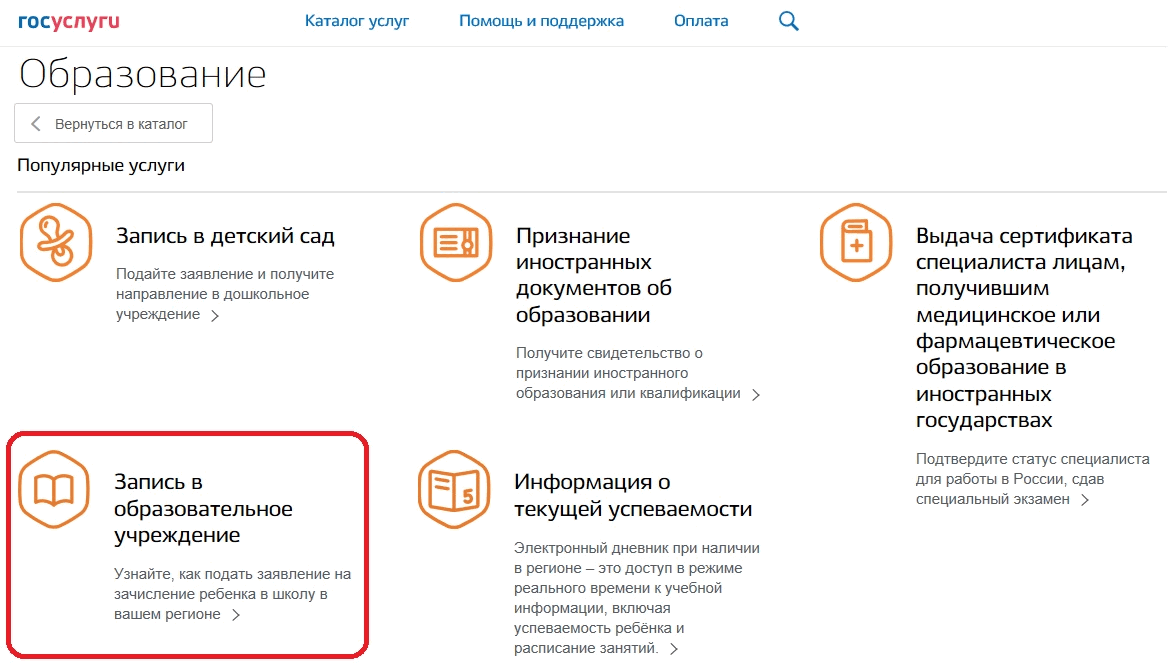Open Выдача сертификата специалиста лицам service
Image resolution: width=1173 pixels, height=672 pixels.
click(1024, 328)
